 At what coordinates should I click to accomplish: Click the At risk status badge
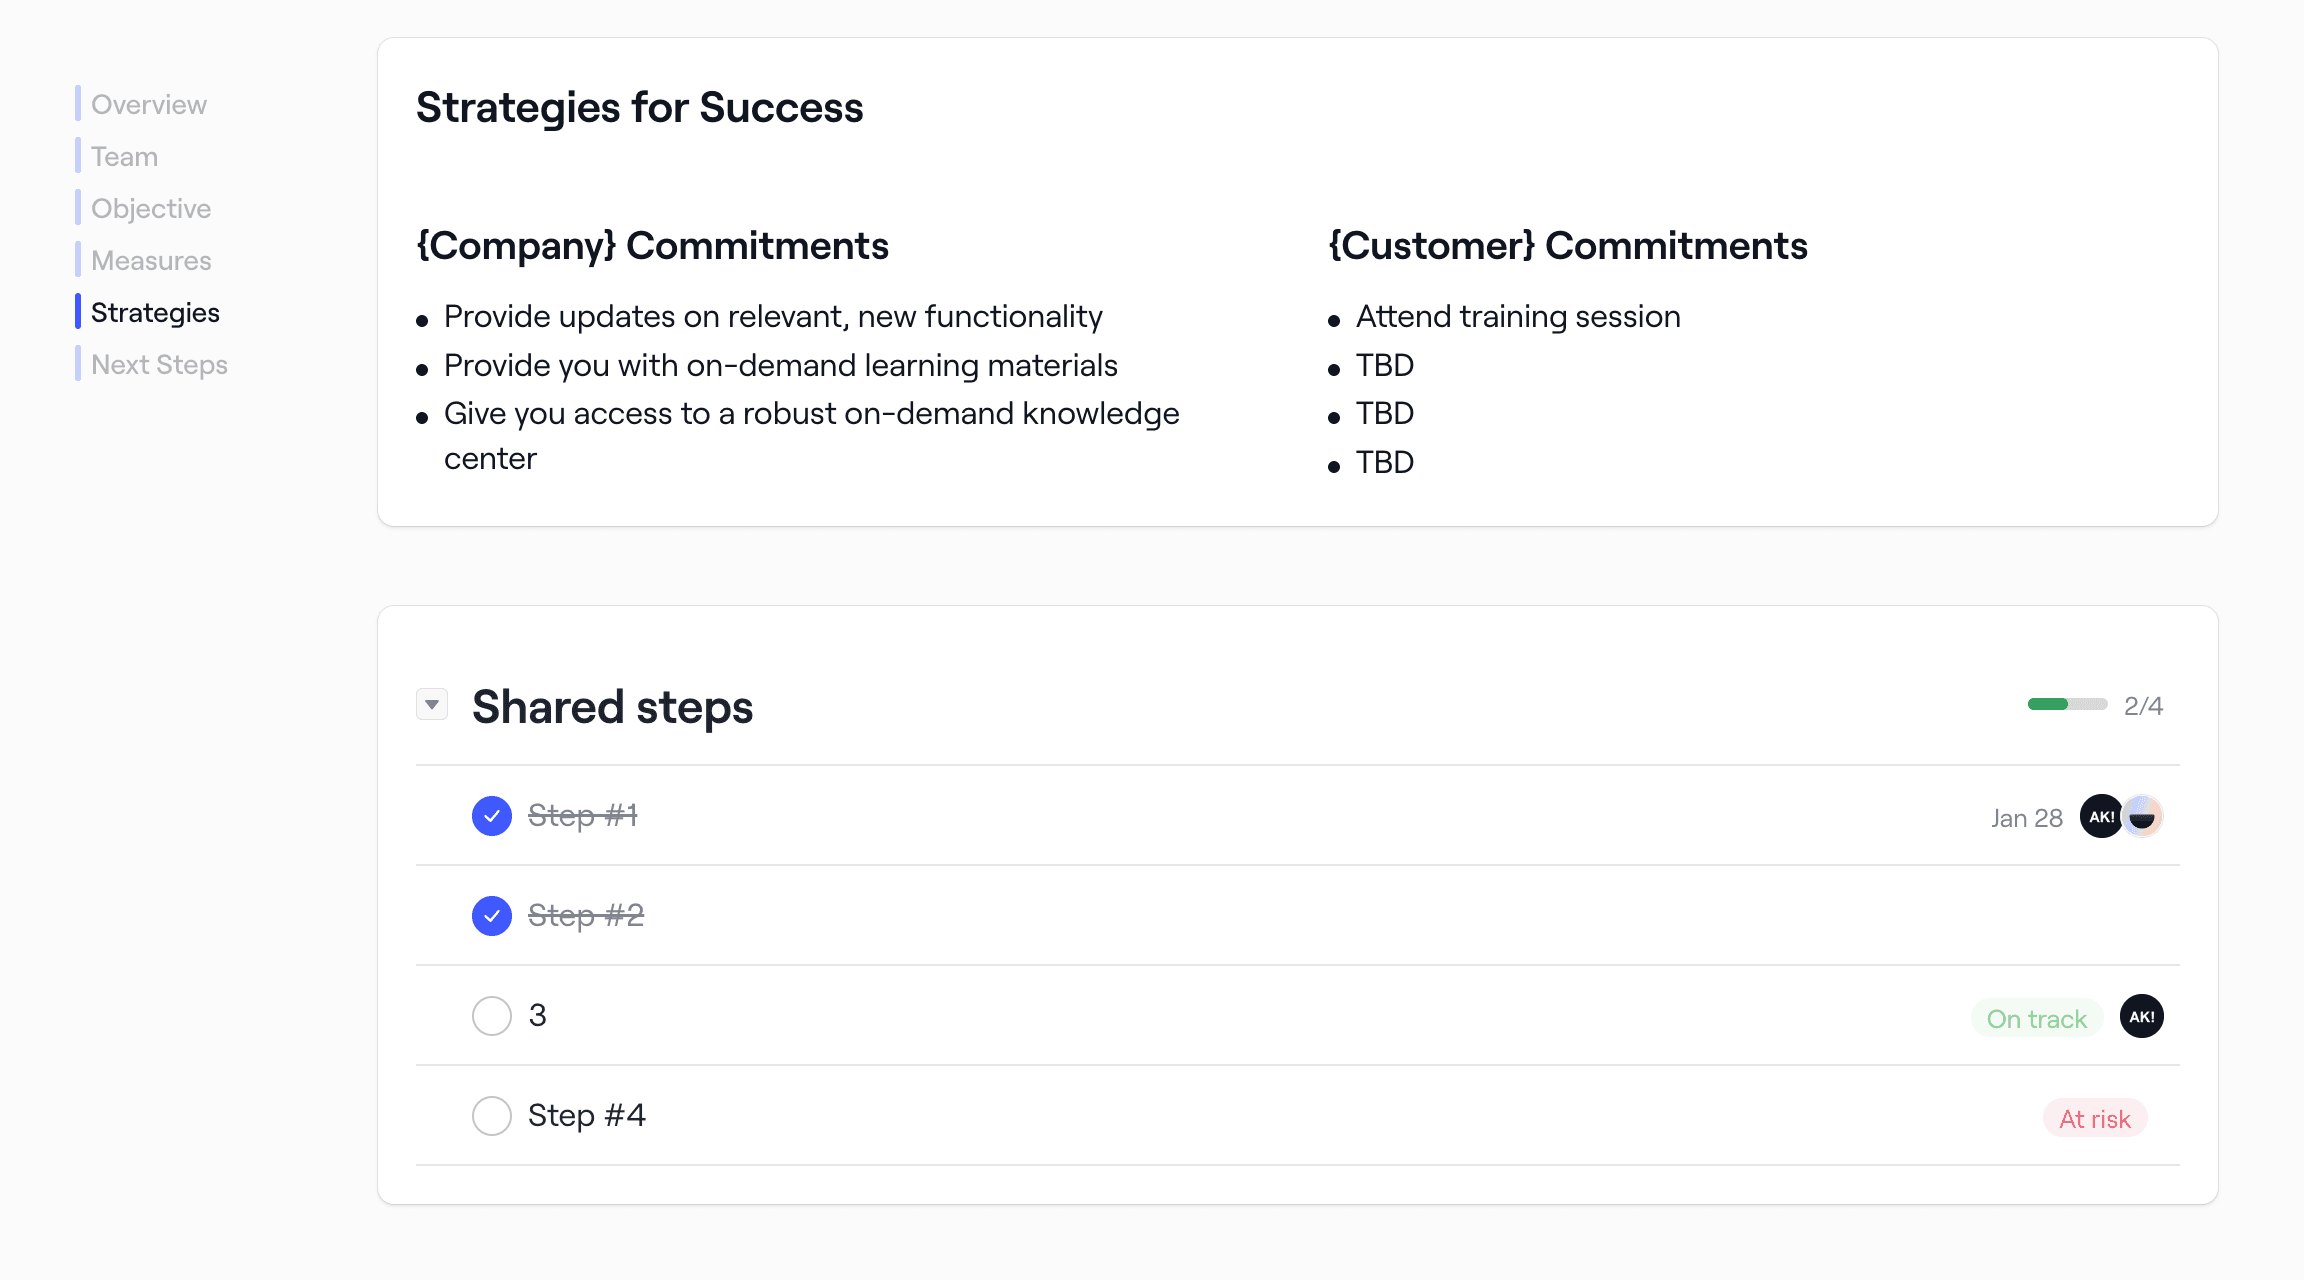pos(2095,1118)
